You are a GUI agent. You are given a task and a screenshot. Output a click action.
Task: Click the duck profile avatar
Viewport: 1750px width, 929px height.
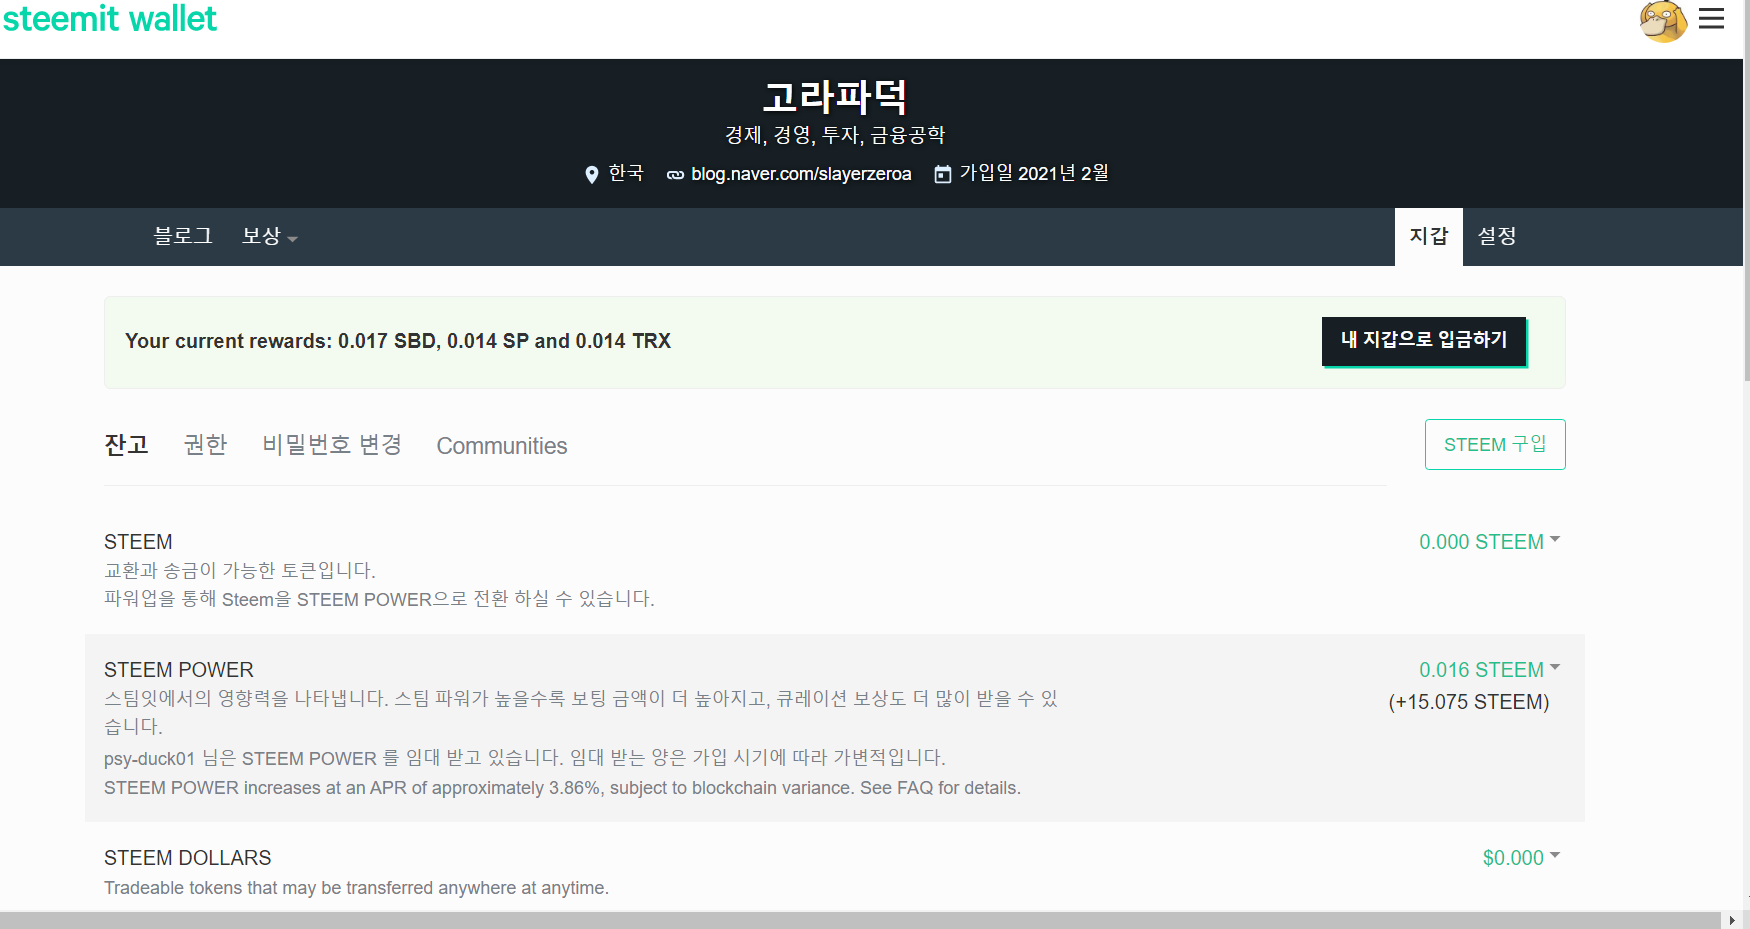click(x=1663, y=21)
